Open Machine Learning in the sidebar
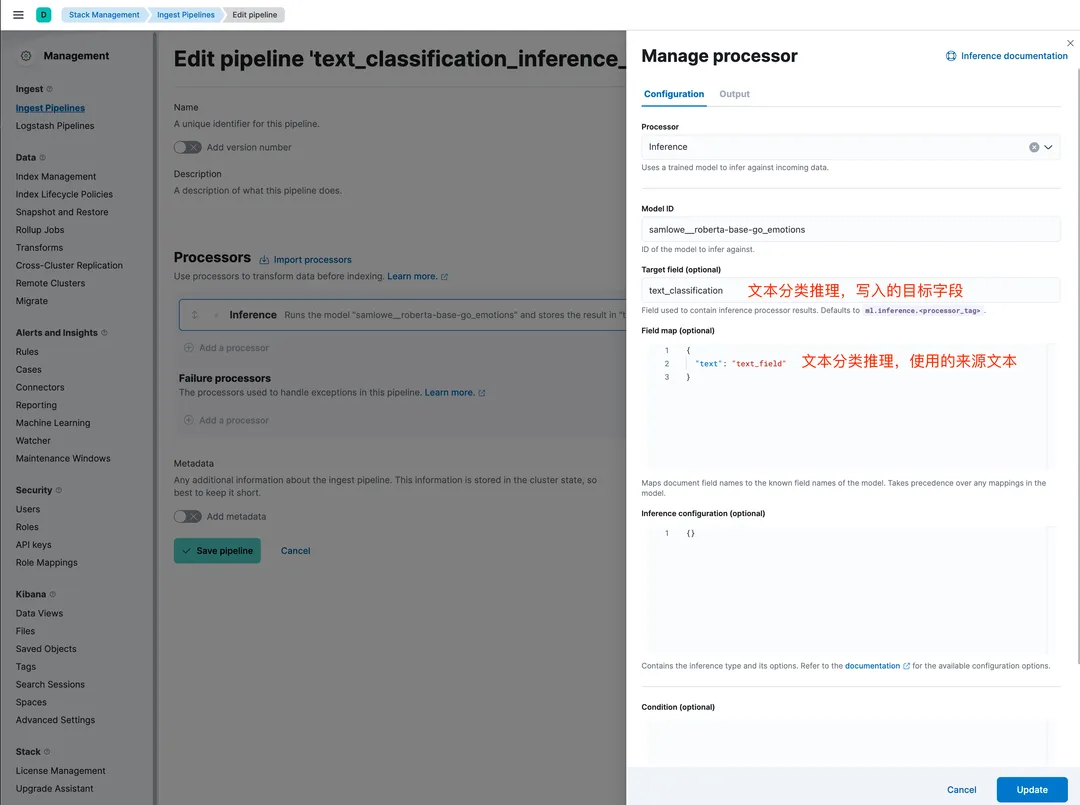 [53, 423]
